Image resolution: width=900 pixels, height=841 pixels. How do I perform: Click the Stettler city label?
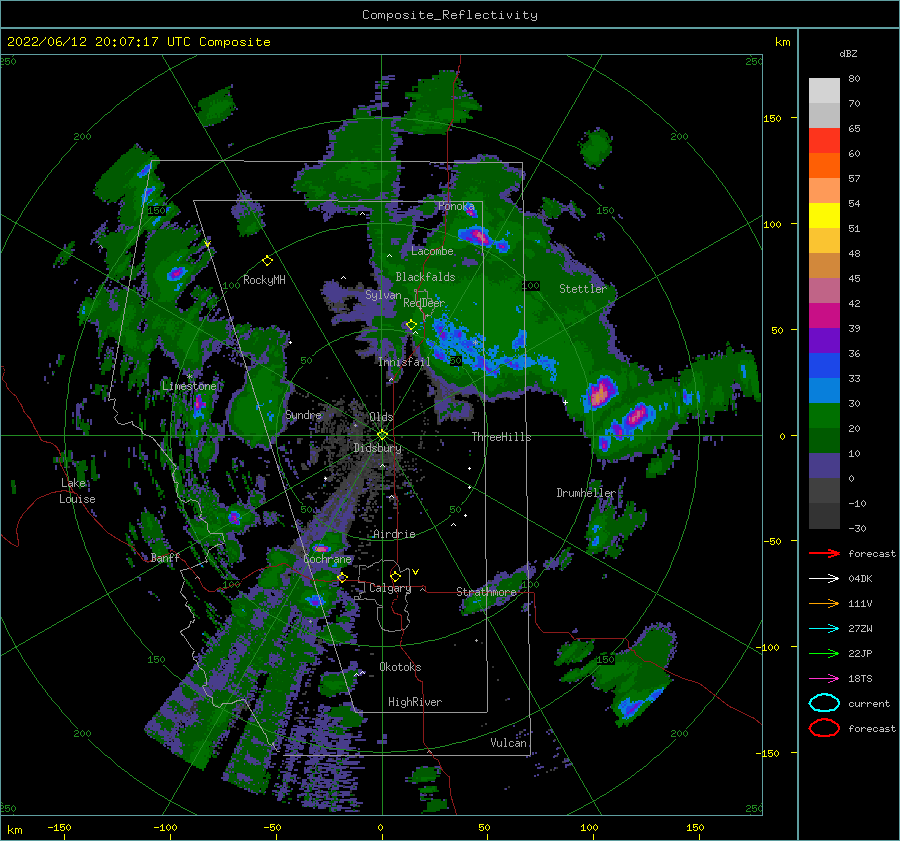tap(583, 289)
